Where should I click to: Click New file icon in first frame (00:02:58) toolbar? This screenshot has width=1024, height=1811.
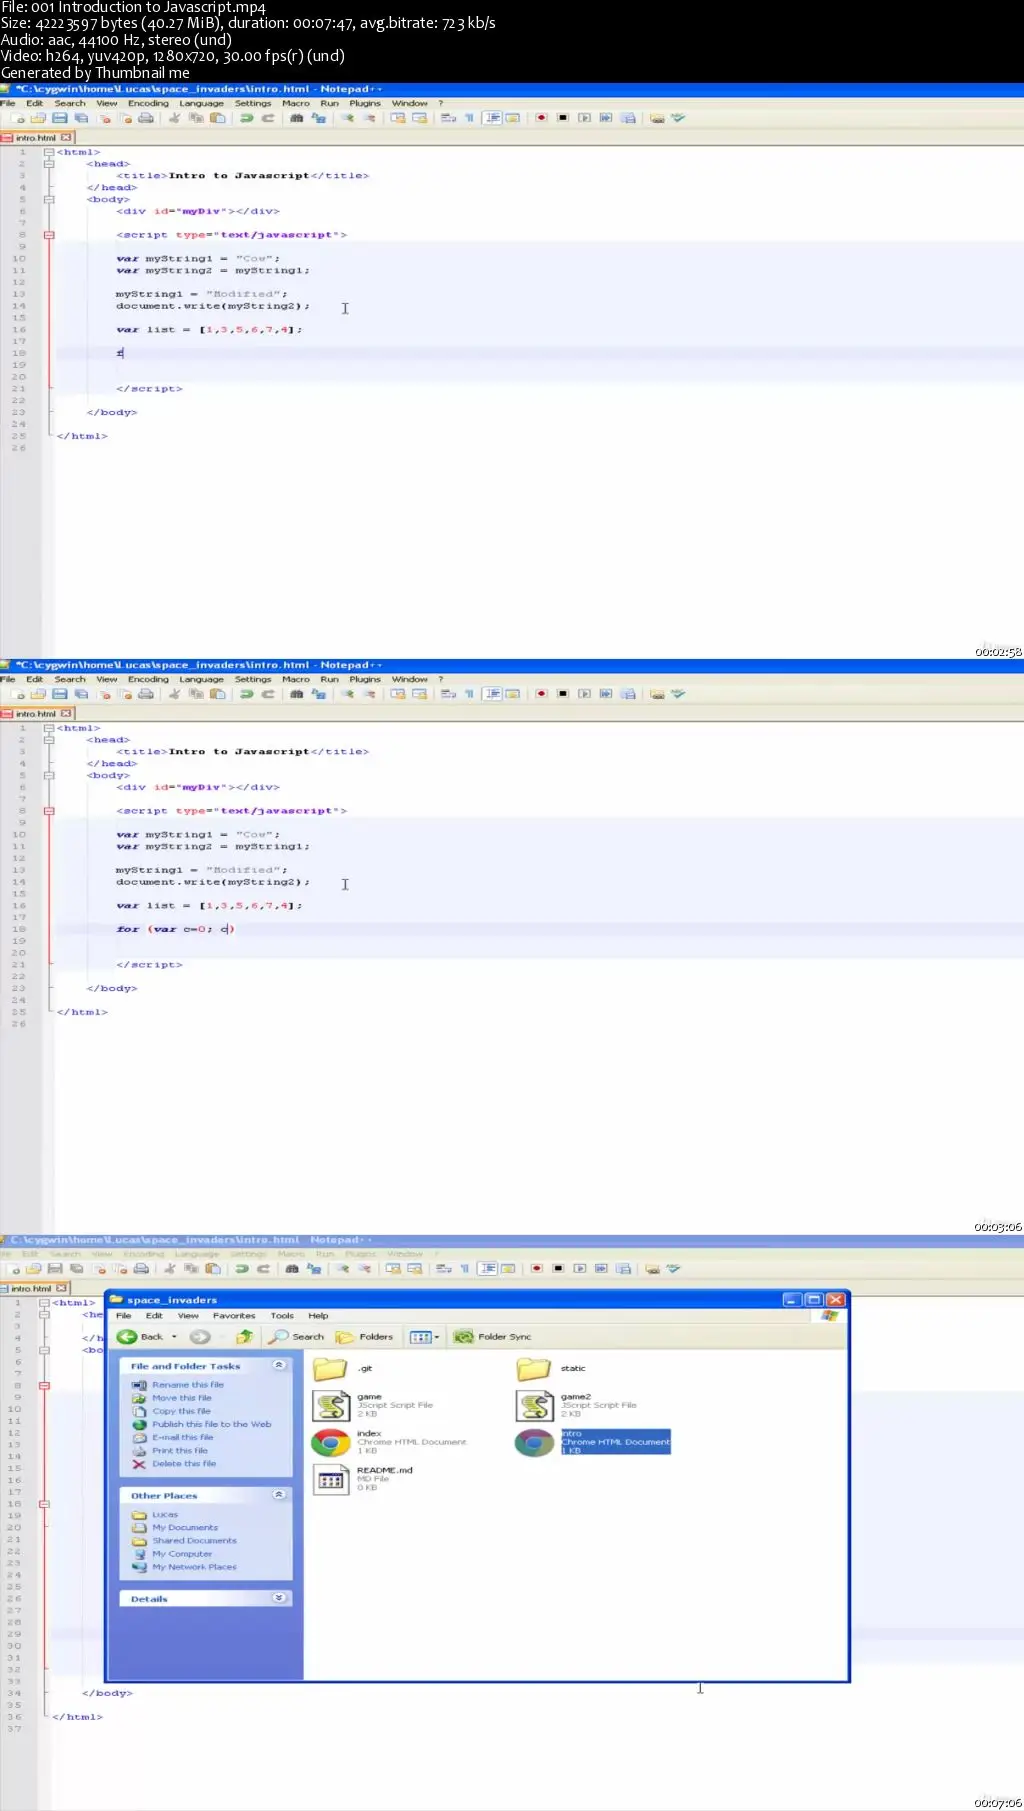pyautogui.click(x=17, y=118)
